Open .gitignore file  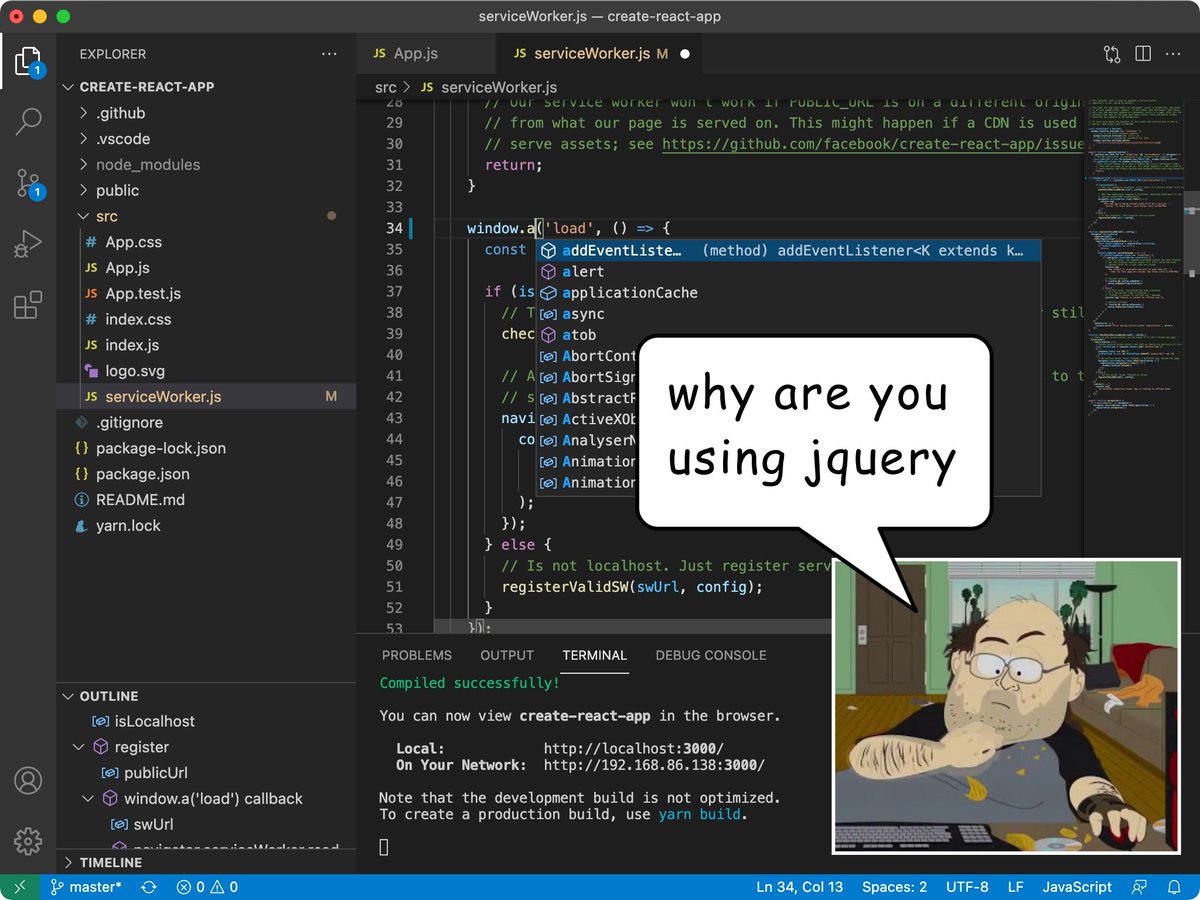point(206,423)
